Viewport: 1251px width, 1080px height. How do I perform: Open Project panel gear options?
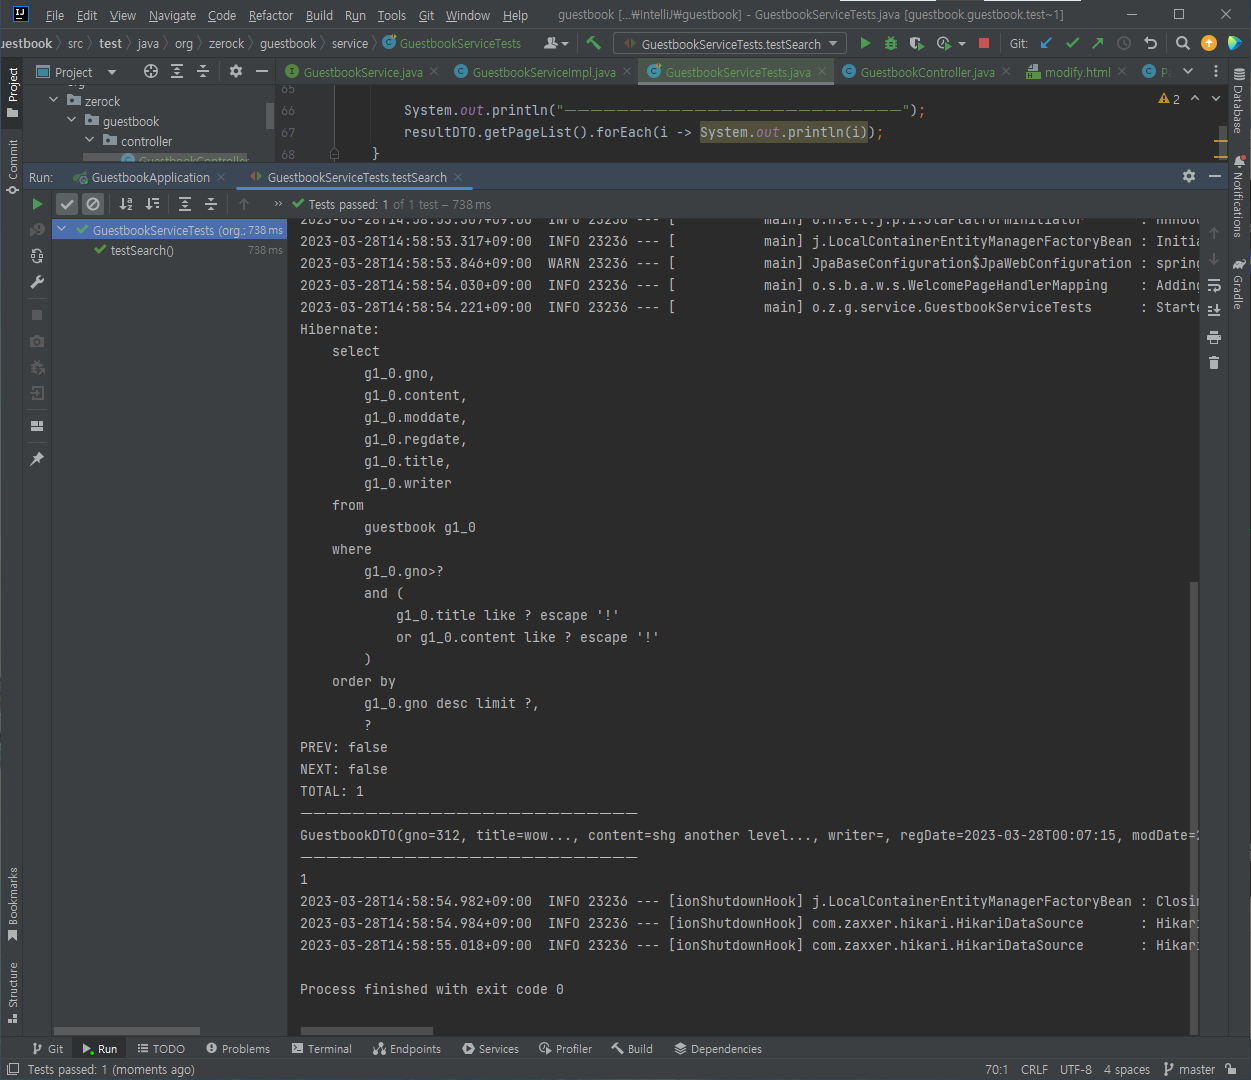click(x=236, y=71)
